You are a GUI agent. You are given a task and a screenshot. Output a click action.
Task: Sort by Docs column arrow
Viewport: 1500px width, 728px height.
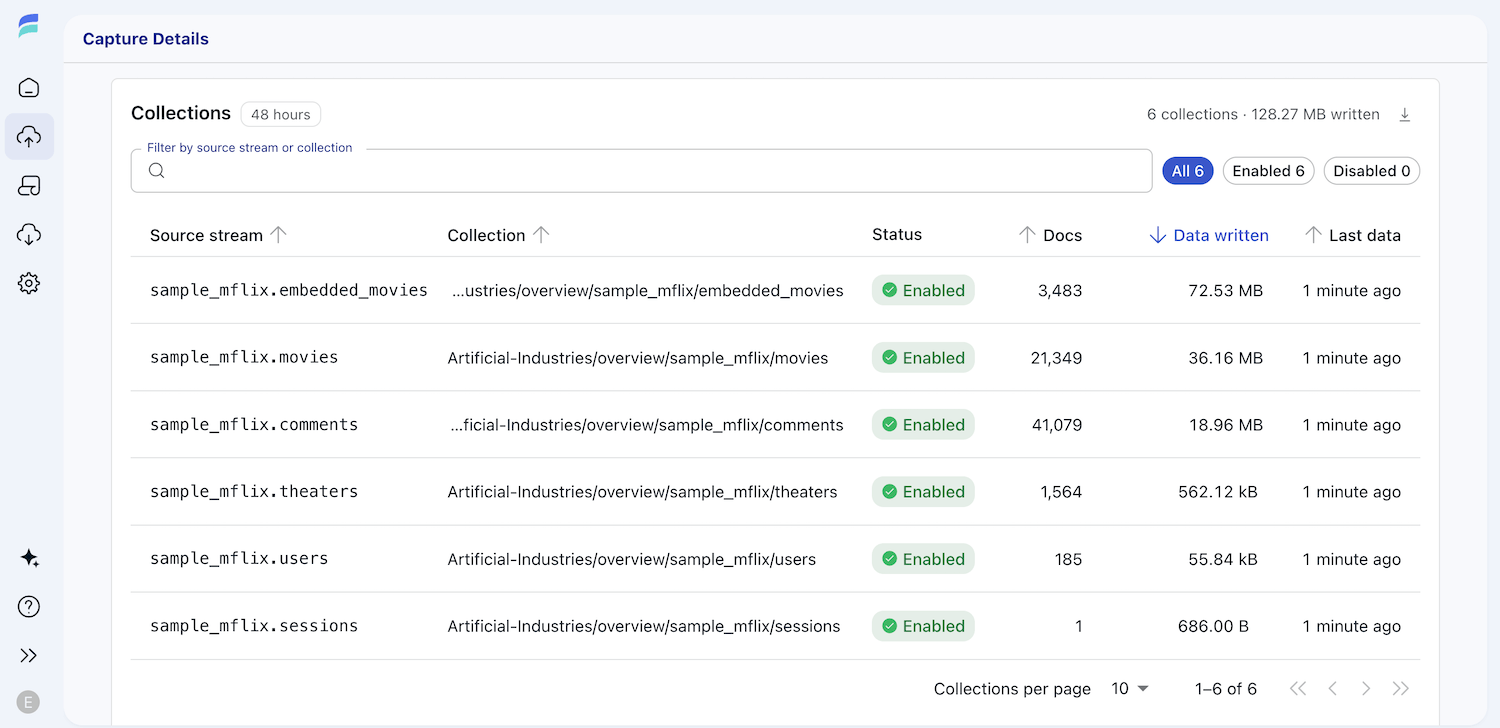coord(1027,235)
